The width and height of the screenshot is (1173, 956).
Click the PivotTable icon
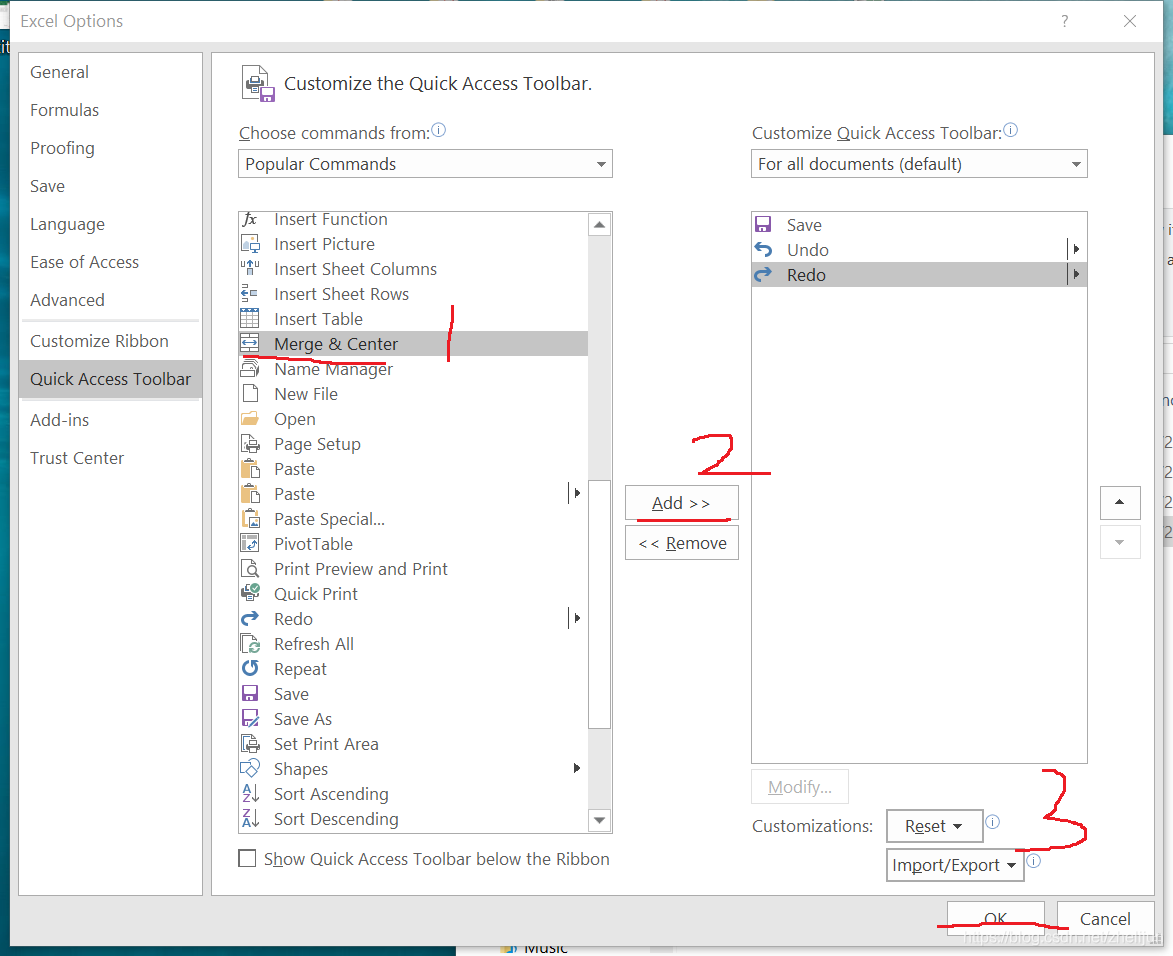tap(250, 544)
